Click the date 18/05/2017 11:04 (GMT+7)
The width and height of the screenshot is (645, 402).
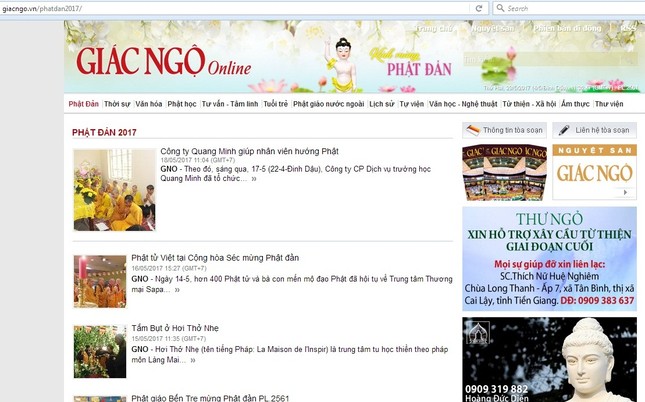198,160
